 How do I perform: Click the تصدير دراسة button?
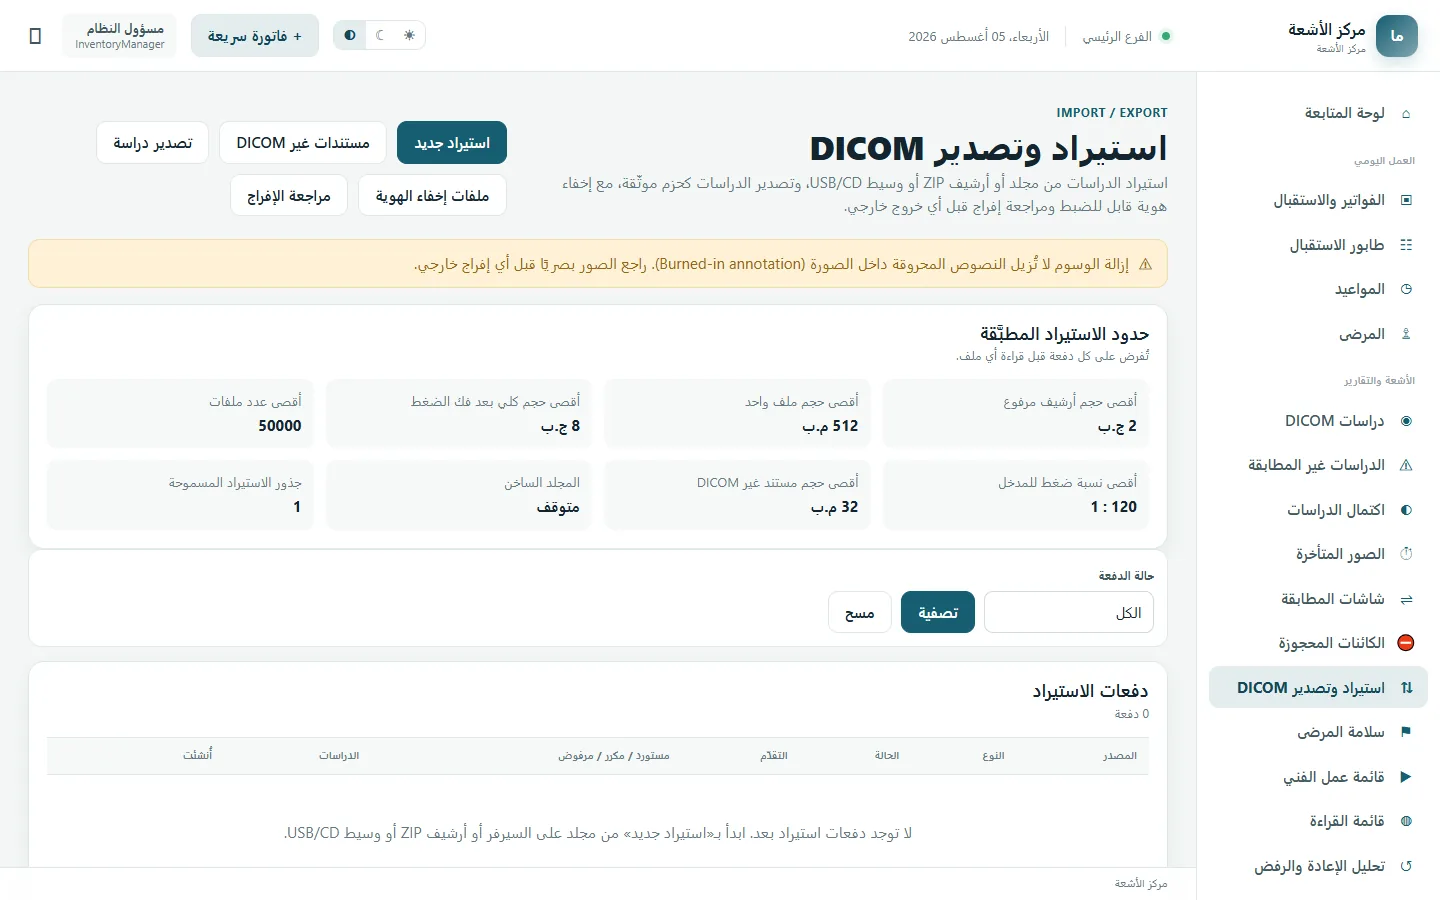(152, 143)
